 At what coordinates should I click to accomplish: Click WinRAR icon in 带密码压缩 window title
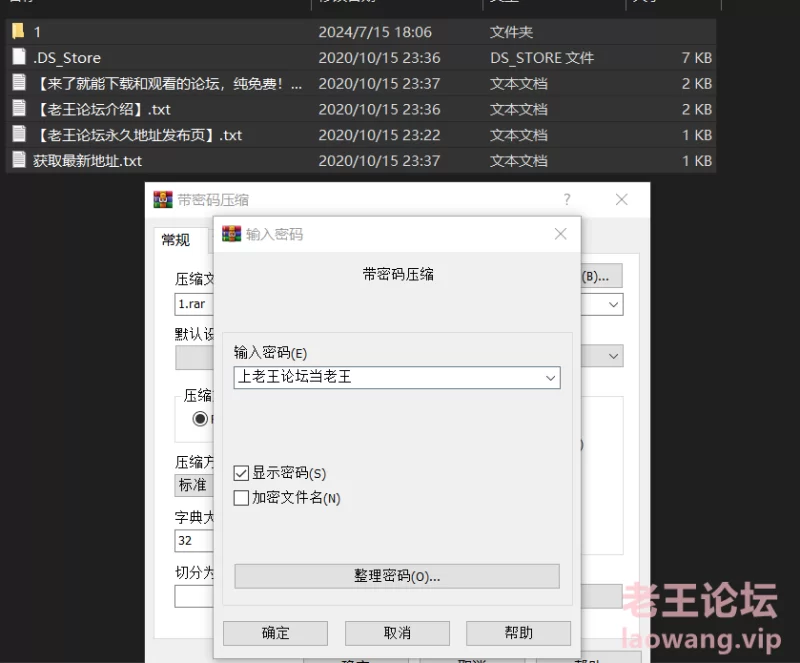(163, 200)
